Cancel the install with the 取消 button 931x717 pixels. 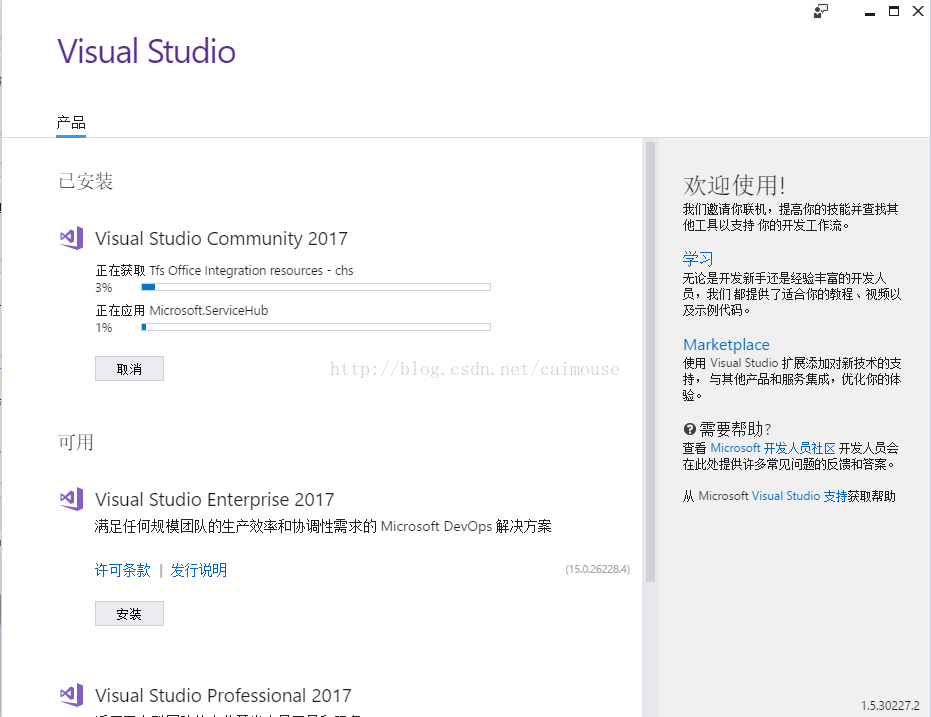click(x=129, y=369)
